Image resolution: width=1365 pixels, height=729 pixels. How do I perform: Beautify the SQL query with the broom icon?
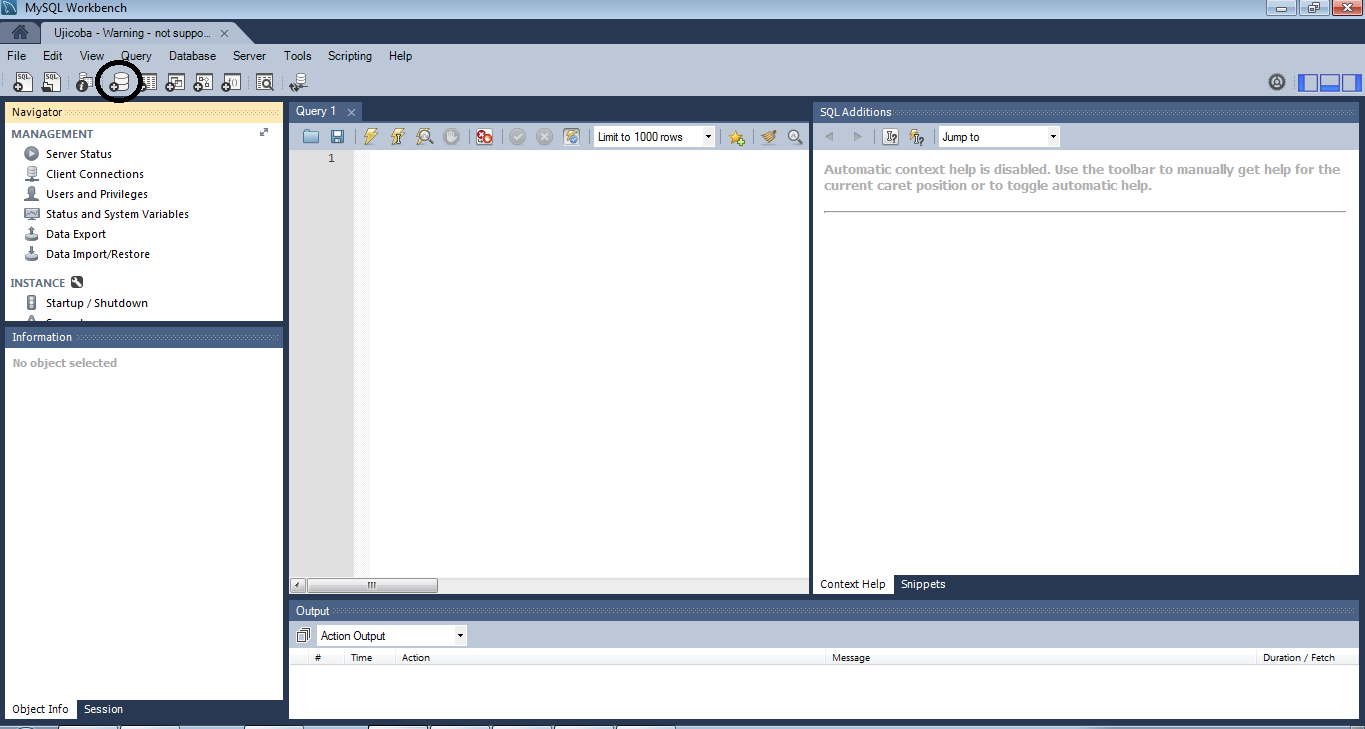click(768, 136)
